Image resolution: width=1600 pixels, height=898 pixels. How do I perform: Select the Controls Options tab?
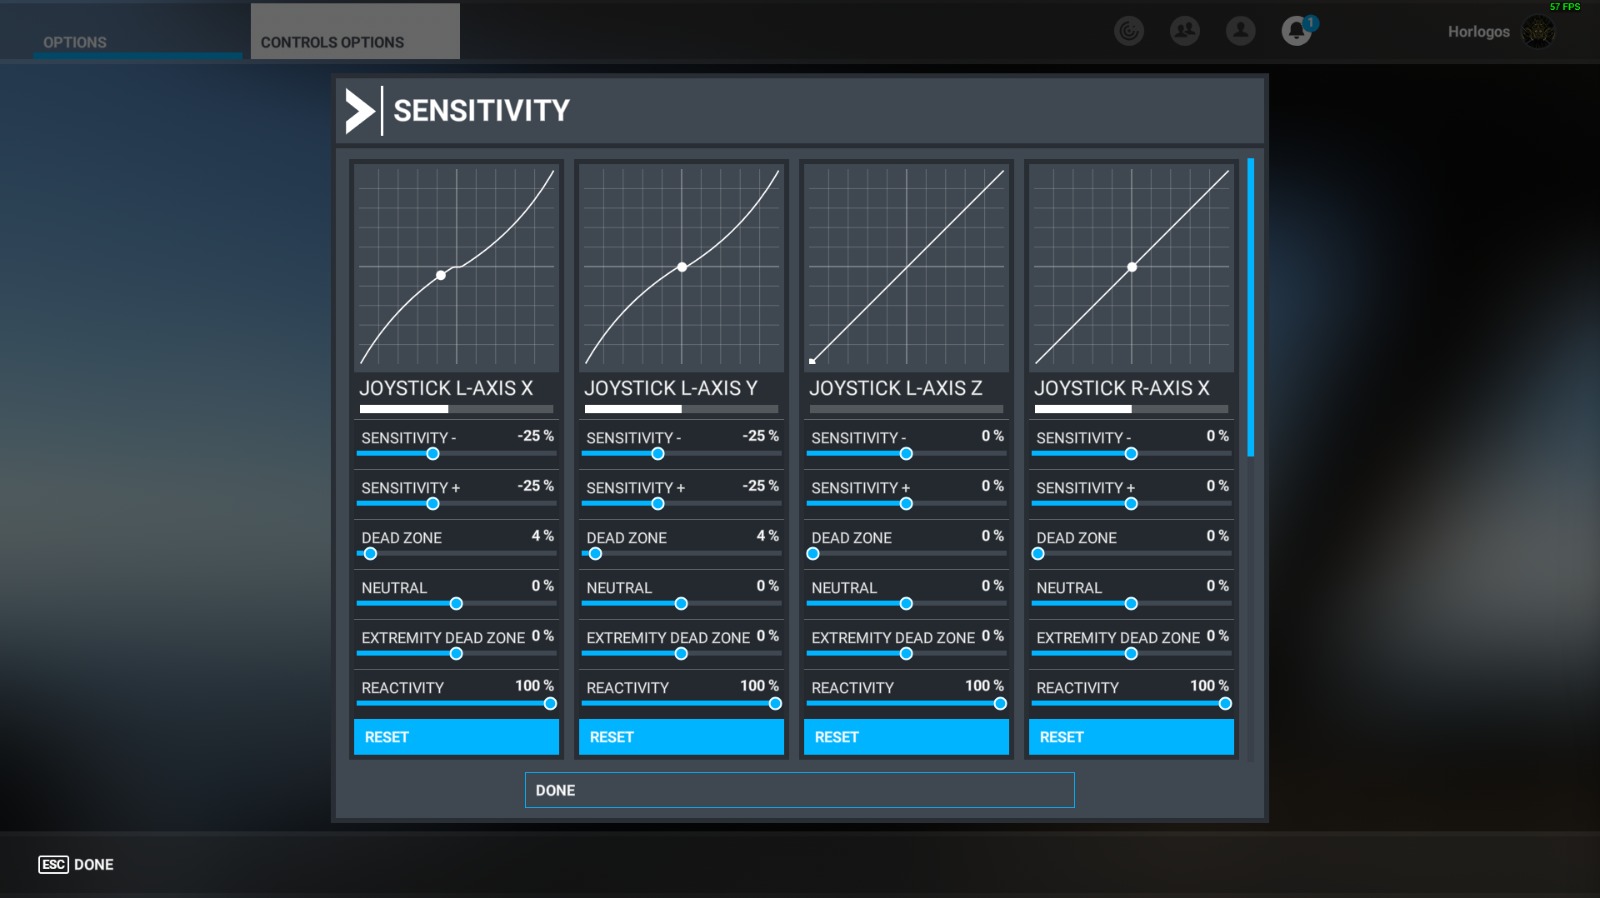pos(333,42)
